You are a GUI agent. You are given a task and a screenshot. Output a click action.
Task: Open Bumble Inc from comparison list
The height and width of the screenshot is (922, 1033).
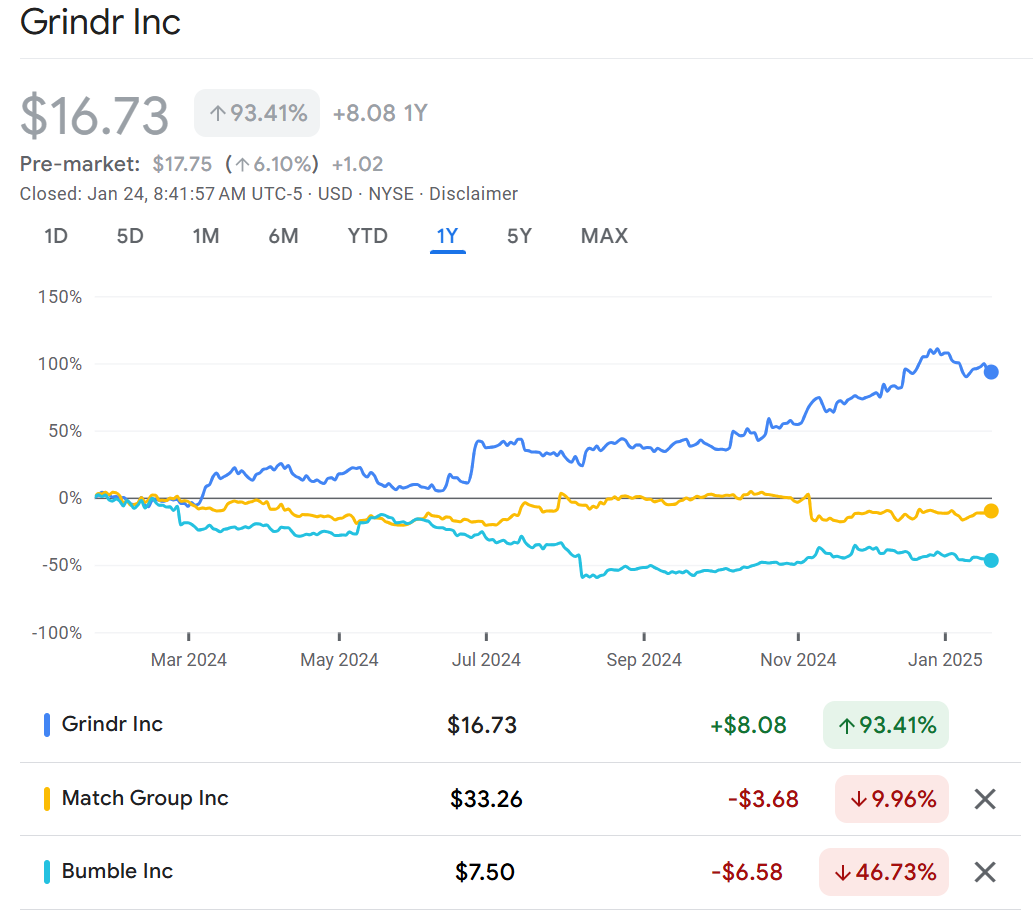(x=117, y=871)
